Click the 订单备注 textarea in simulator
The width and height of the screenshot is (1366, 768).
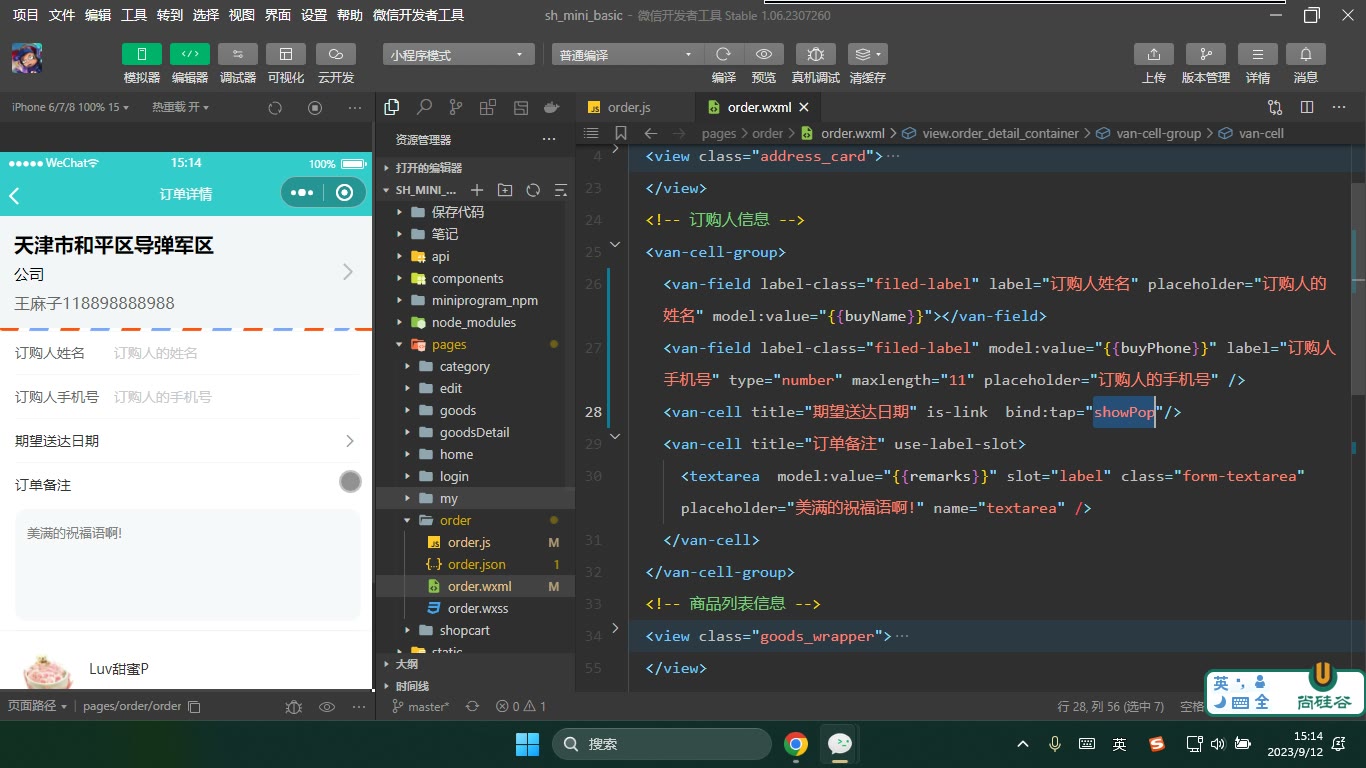pos(187,565)
